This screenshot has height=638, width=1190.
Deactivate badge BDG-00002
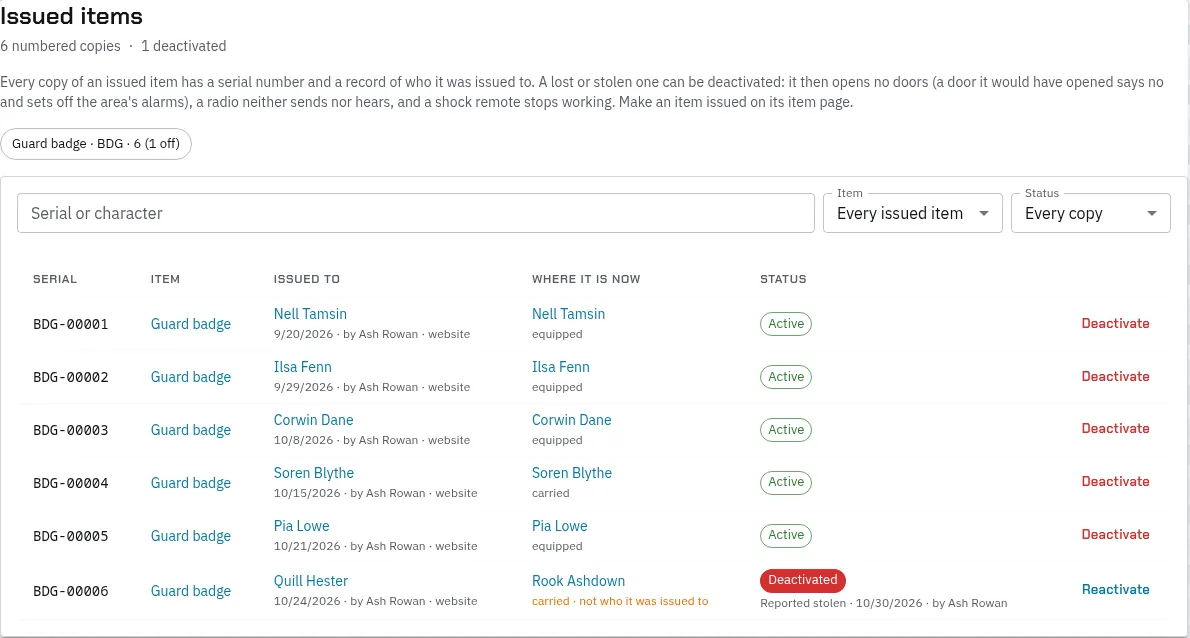coord(1115,376)
